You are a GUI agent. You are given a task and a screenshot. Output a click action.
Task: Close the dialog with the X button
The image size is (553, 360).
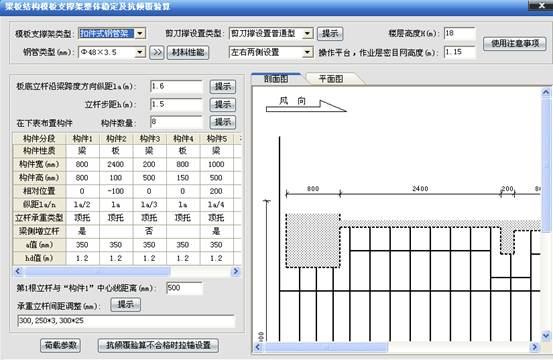tap(541, 6)
